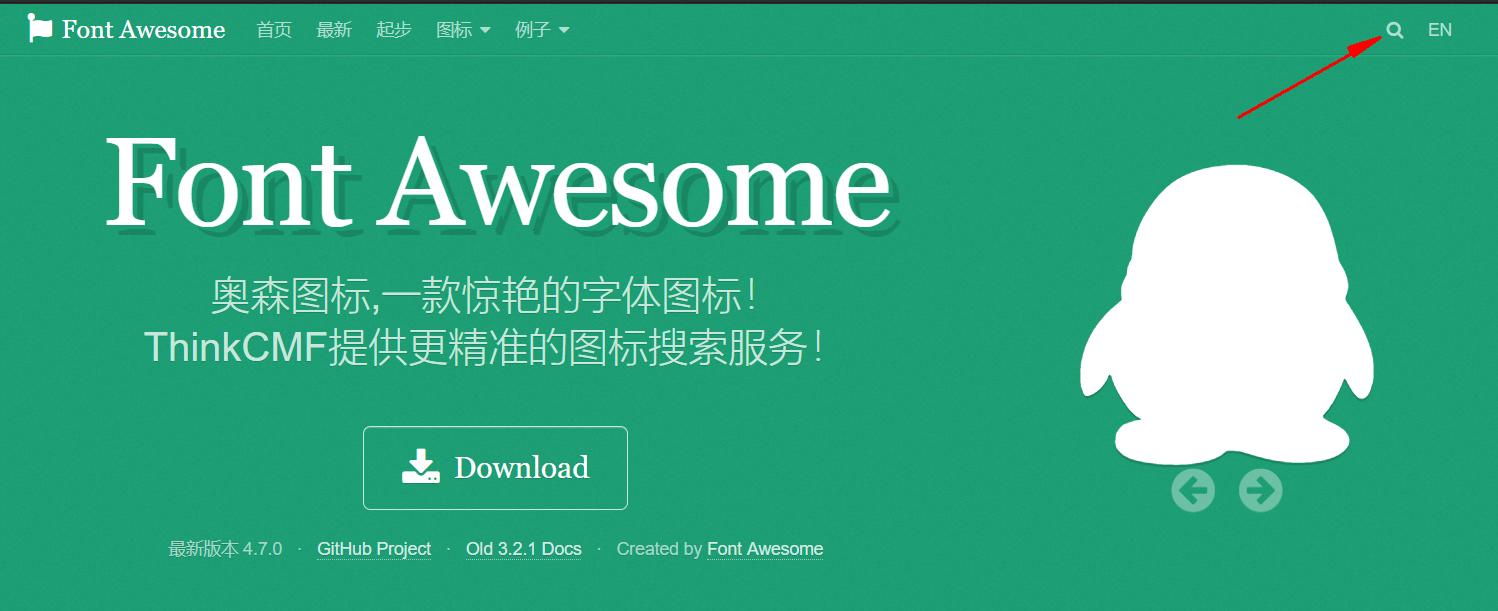This screenshot has width=1498, height=611.
Task: Open the 图标 dropdown menu
Action: tap(463, 30)
